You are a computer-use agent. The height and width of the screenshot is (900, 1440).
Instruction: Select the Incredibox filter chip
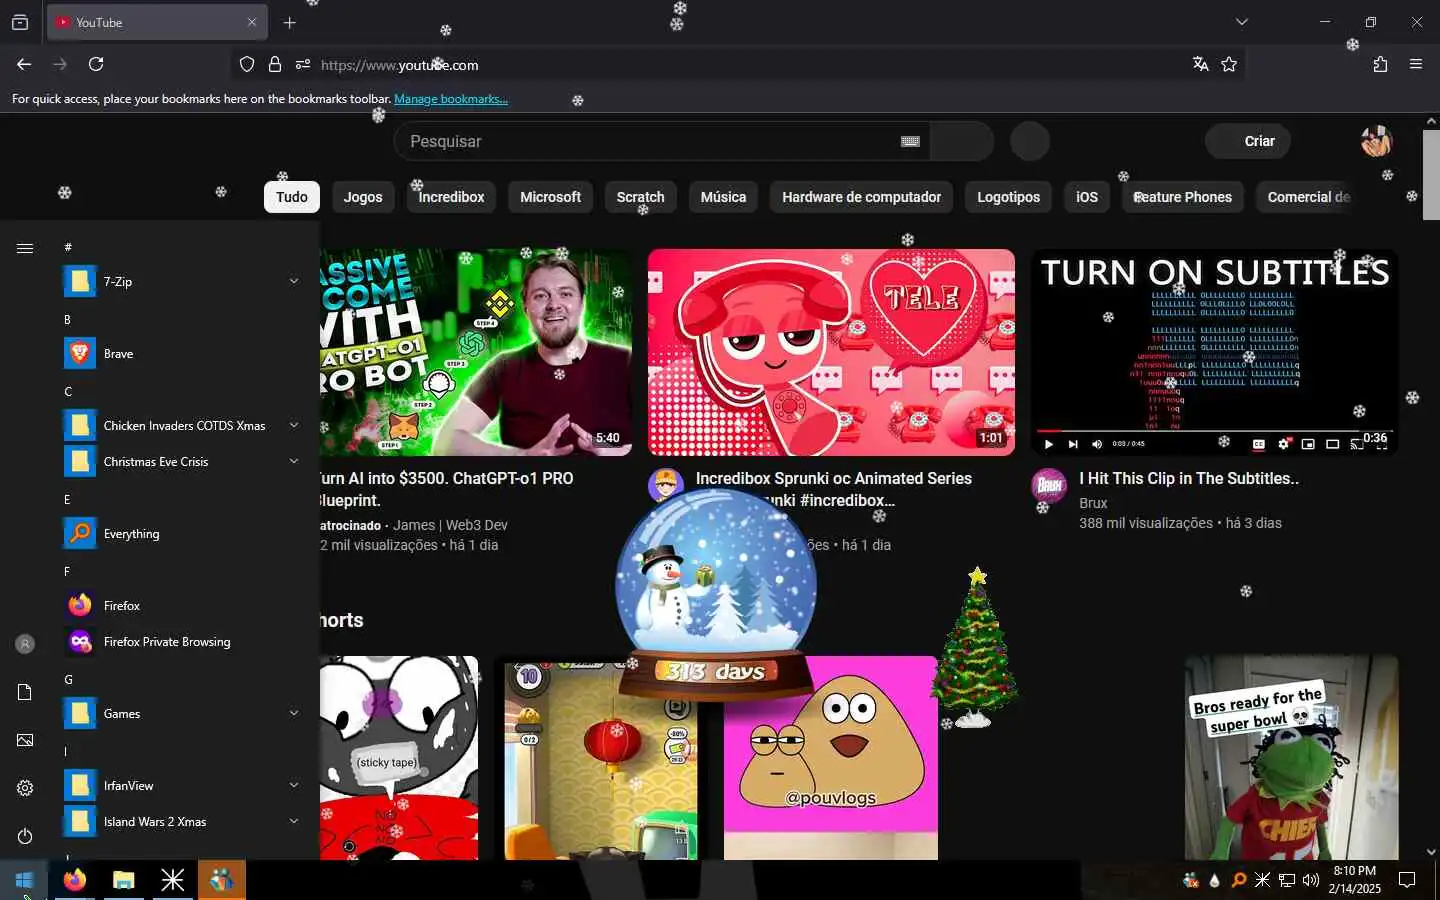(x=451, y=197)
